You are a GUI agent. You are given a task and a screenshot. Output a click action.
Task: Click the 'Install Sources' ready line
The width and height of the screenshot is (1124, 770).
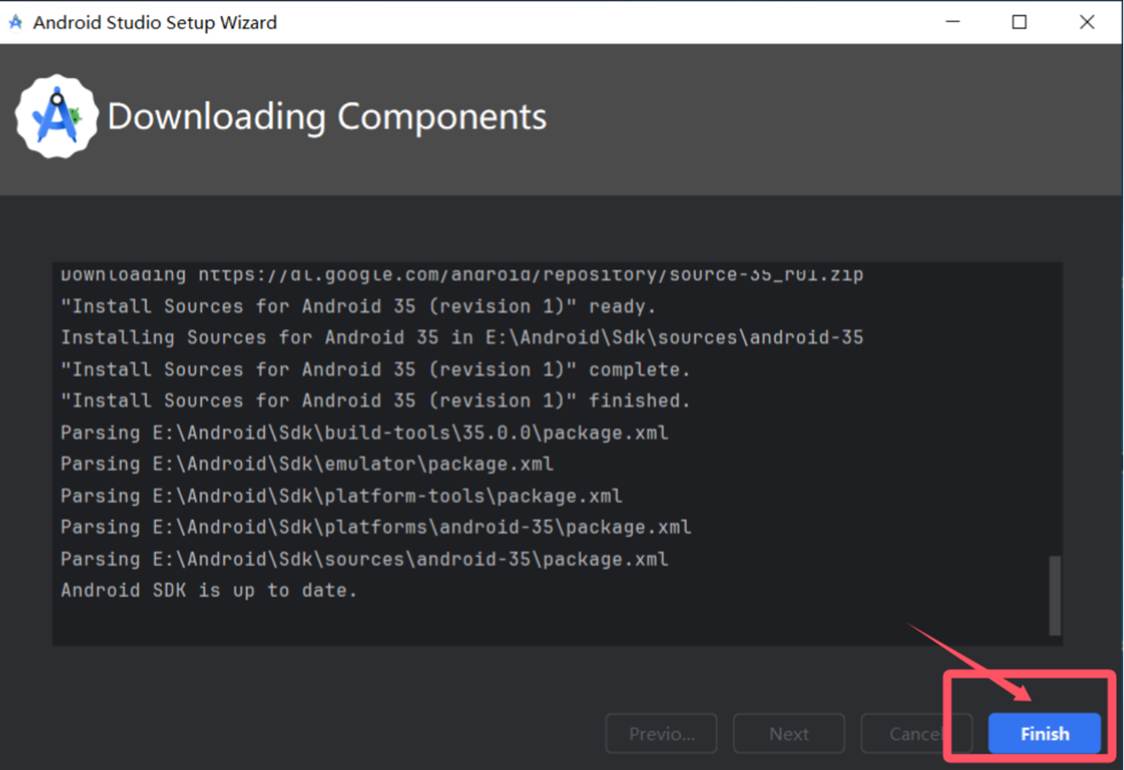pyautogui.click(x=358, y=306)
